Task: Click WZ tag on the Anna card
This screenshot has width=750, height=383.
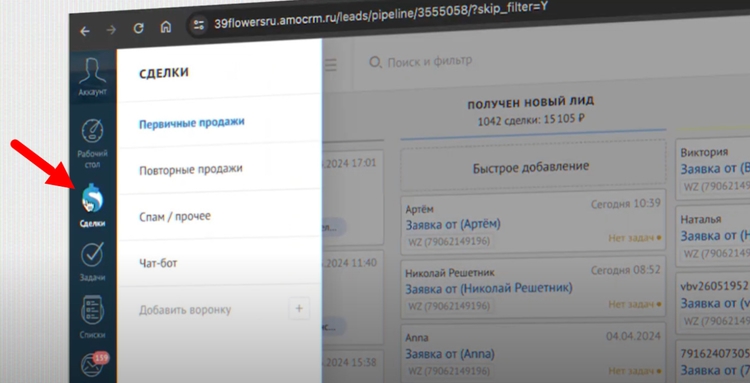Action: (449, 371)
